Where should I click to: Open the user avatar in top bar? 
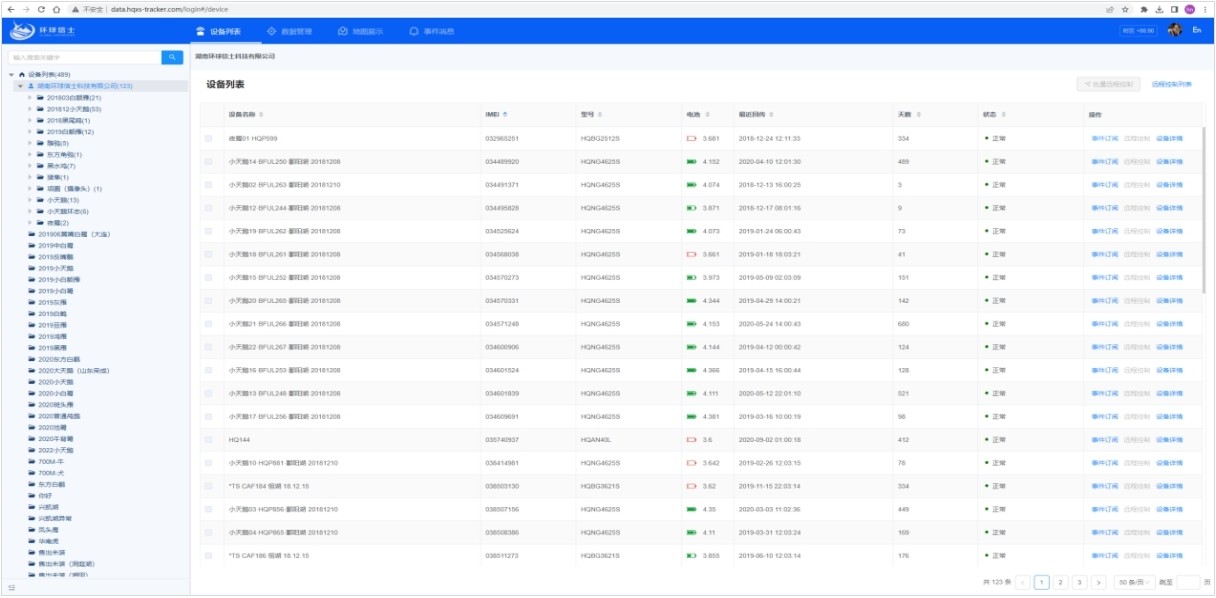tap(1175, 31)
